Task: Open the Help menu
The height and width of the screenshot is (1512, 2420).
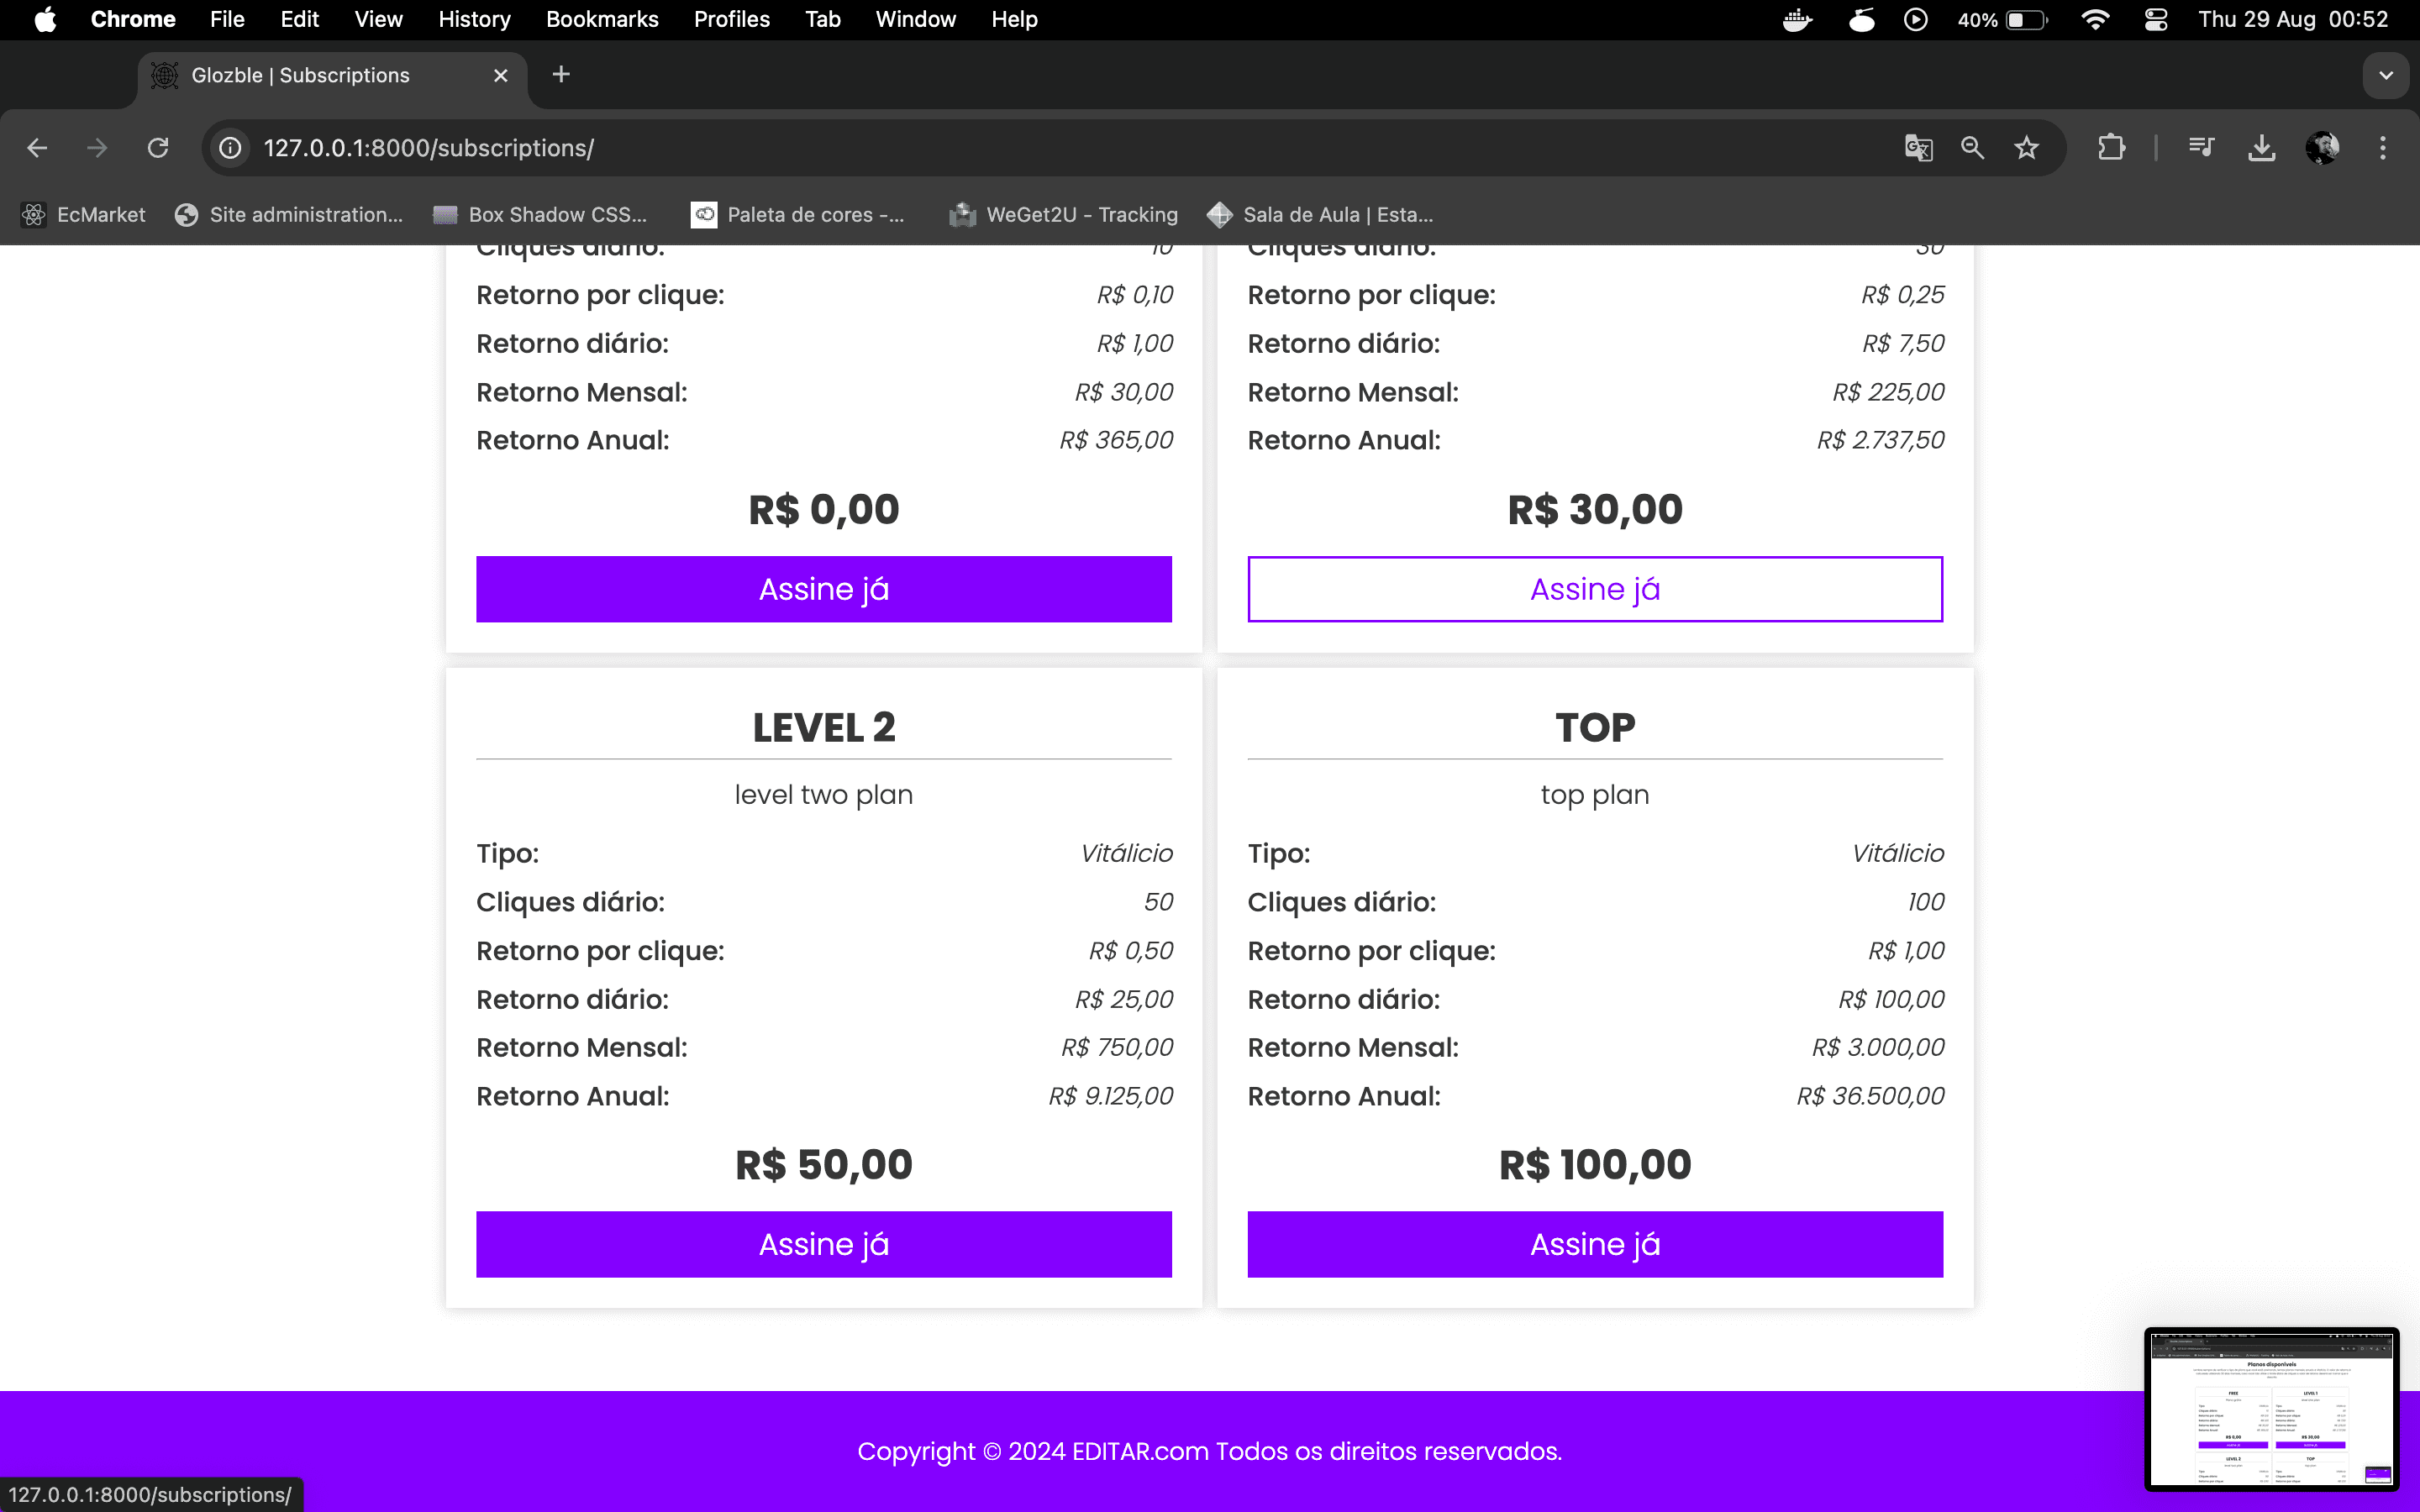Action: (1014, 19)
